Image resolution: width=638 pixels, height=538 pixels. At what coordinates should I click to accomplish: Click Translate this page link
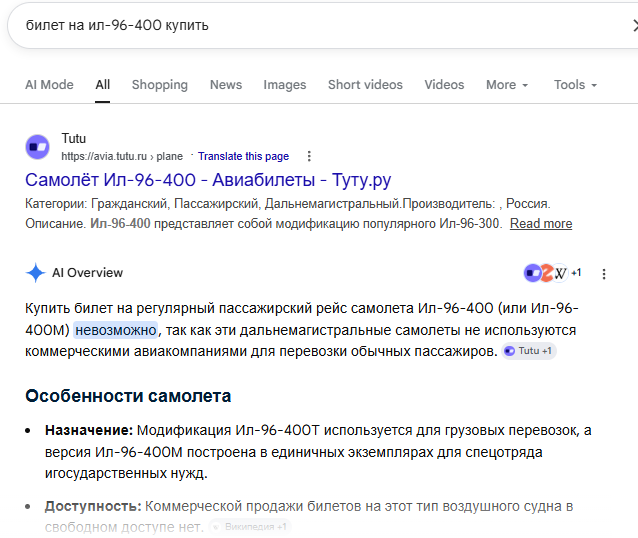click(243, 156)
